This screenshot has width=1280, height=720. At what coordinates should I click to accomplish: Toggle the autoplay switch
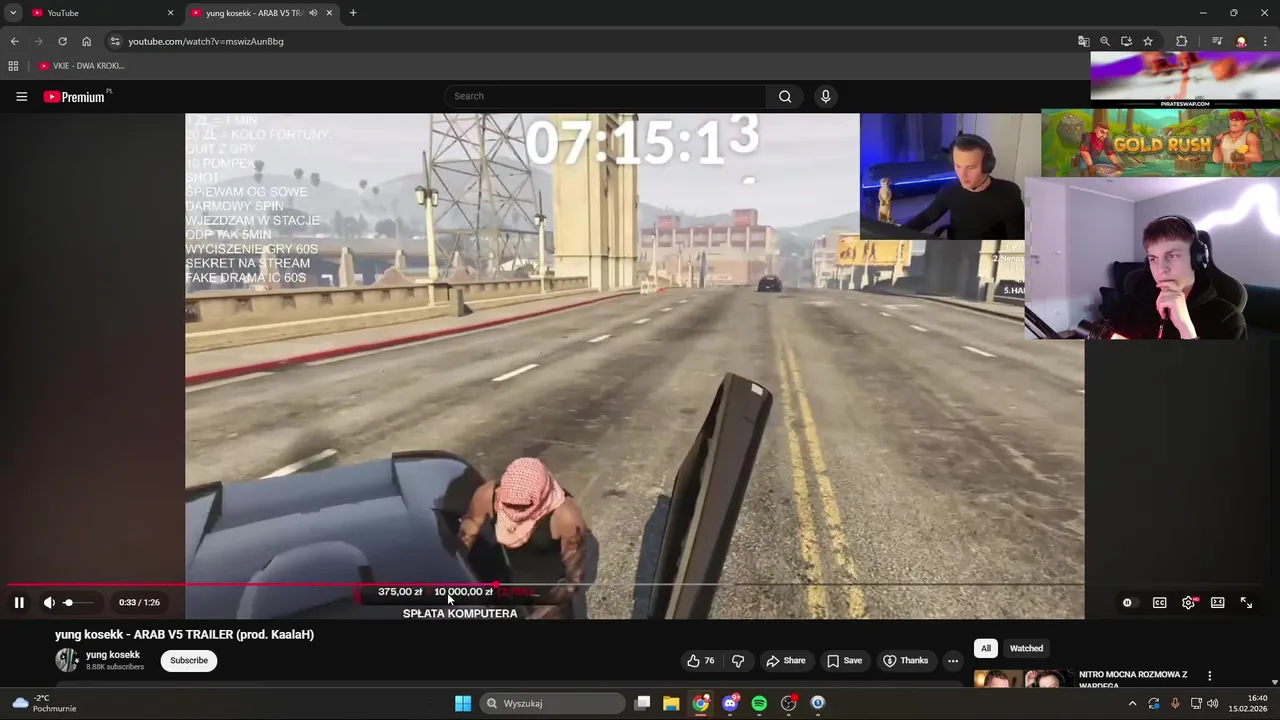click(x=1127, y=602)
